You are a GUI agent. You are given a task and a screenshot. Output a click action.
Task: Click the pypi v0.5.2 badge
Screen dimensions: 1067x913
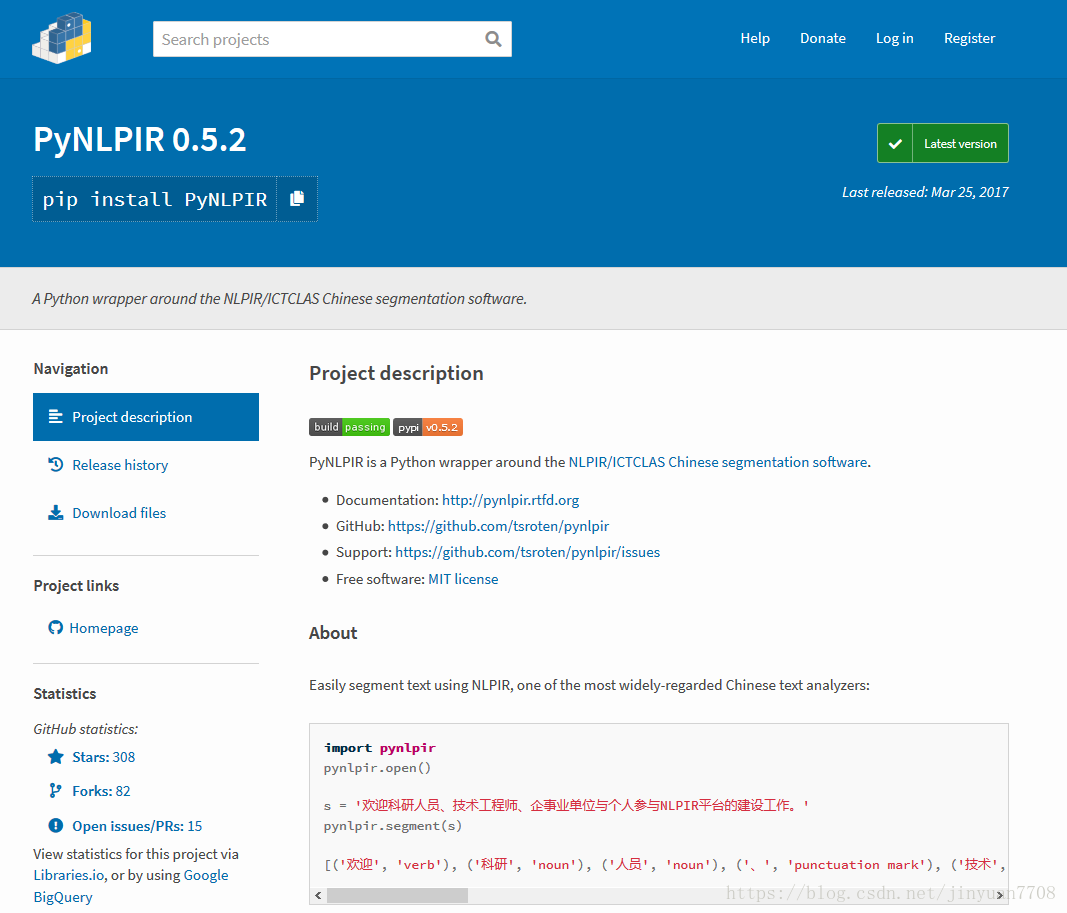(x=428, y=427)
